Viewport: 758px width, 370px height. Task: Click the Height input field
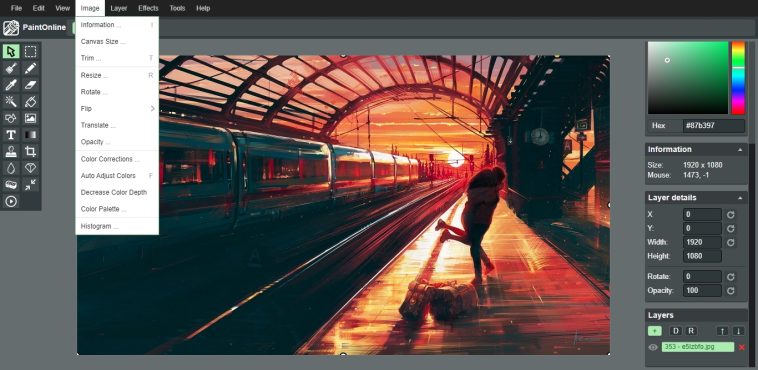[702, 256]
